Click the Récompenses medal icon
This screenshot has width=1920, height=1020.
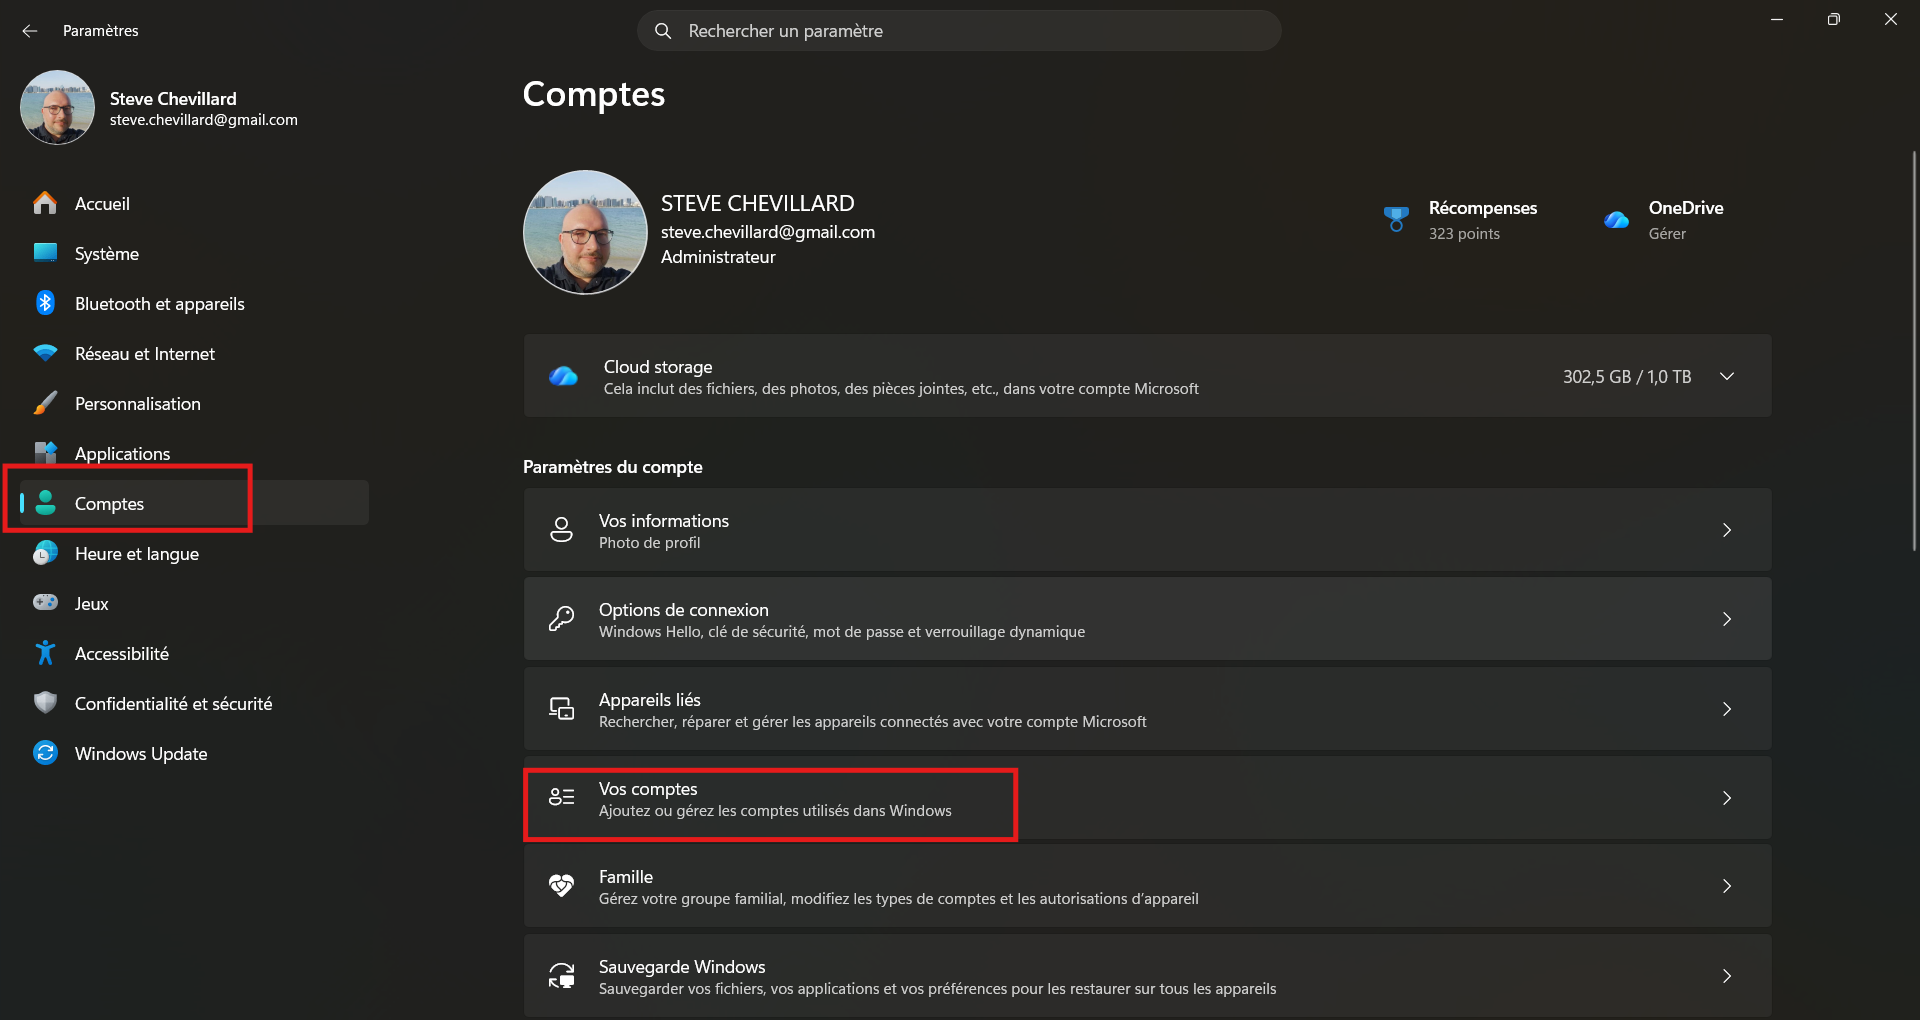click(x=1396, y=219)
